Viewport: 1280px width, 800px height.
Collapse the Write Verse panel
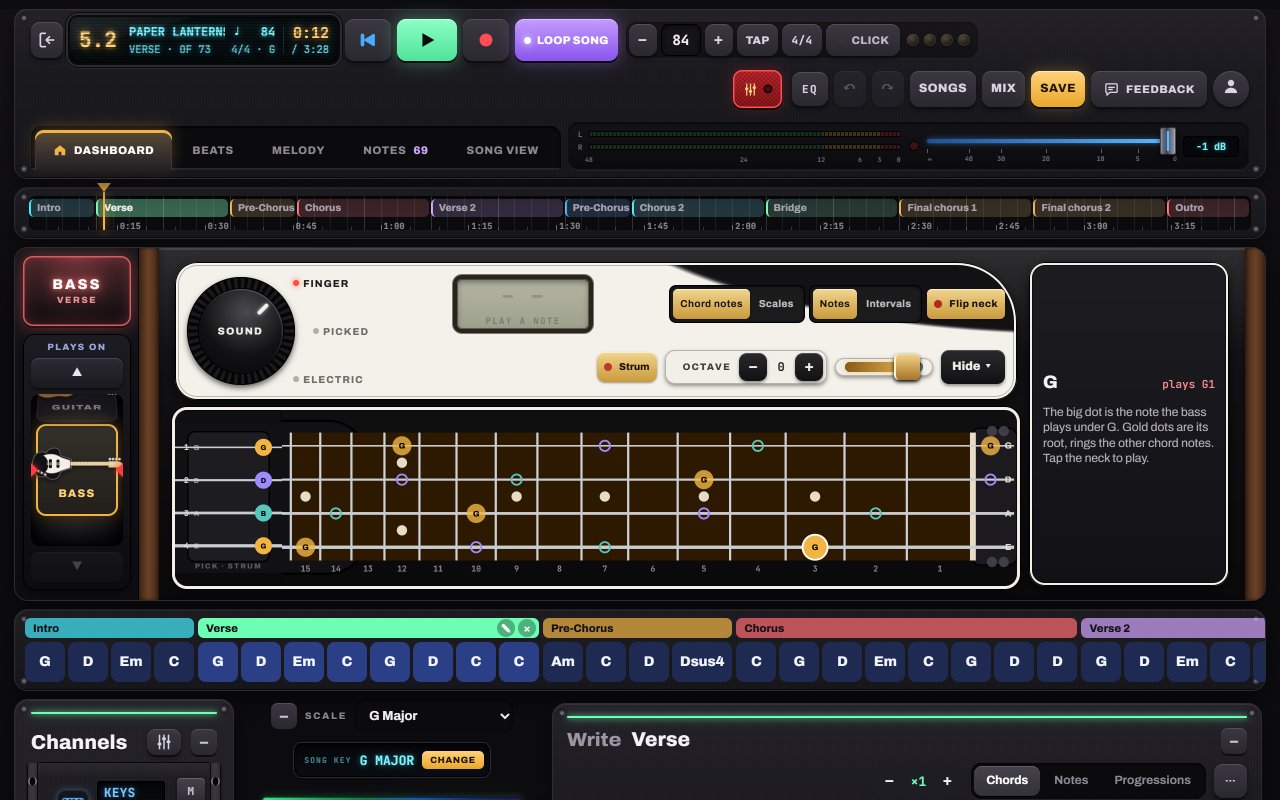click(1234, 741)
